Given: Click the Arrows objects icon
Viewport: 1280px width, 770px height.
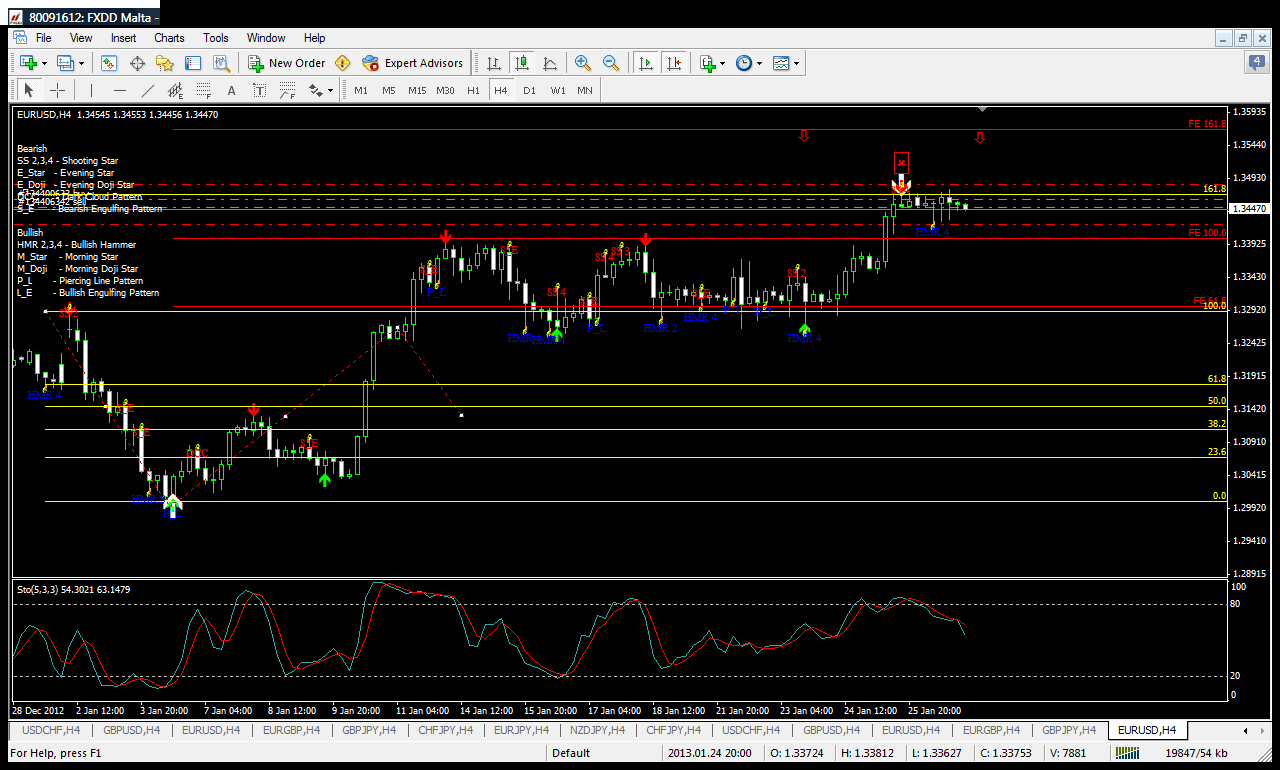Looking at the screenshot, I should click(x=316, y=90).
